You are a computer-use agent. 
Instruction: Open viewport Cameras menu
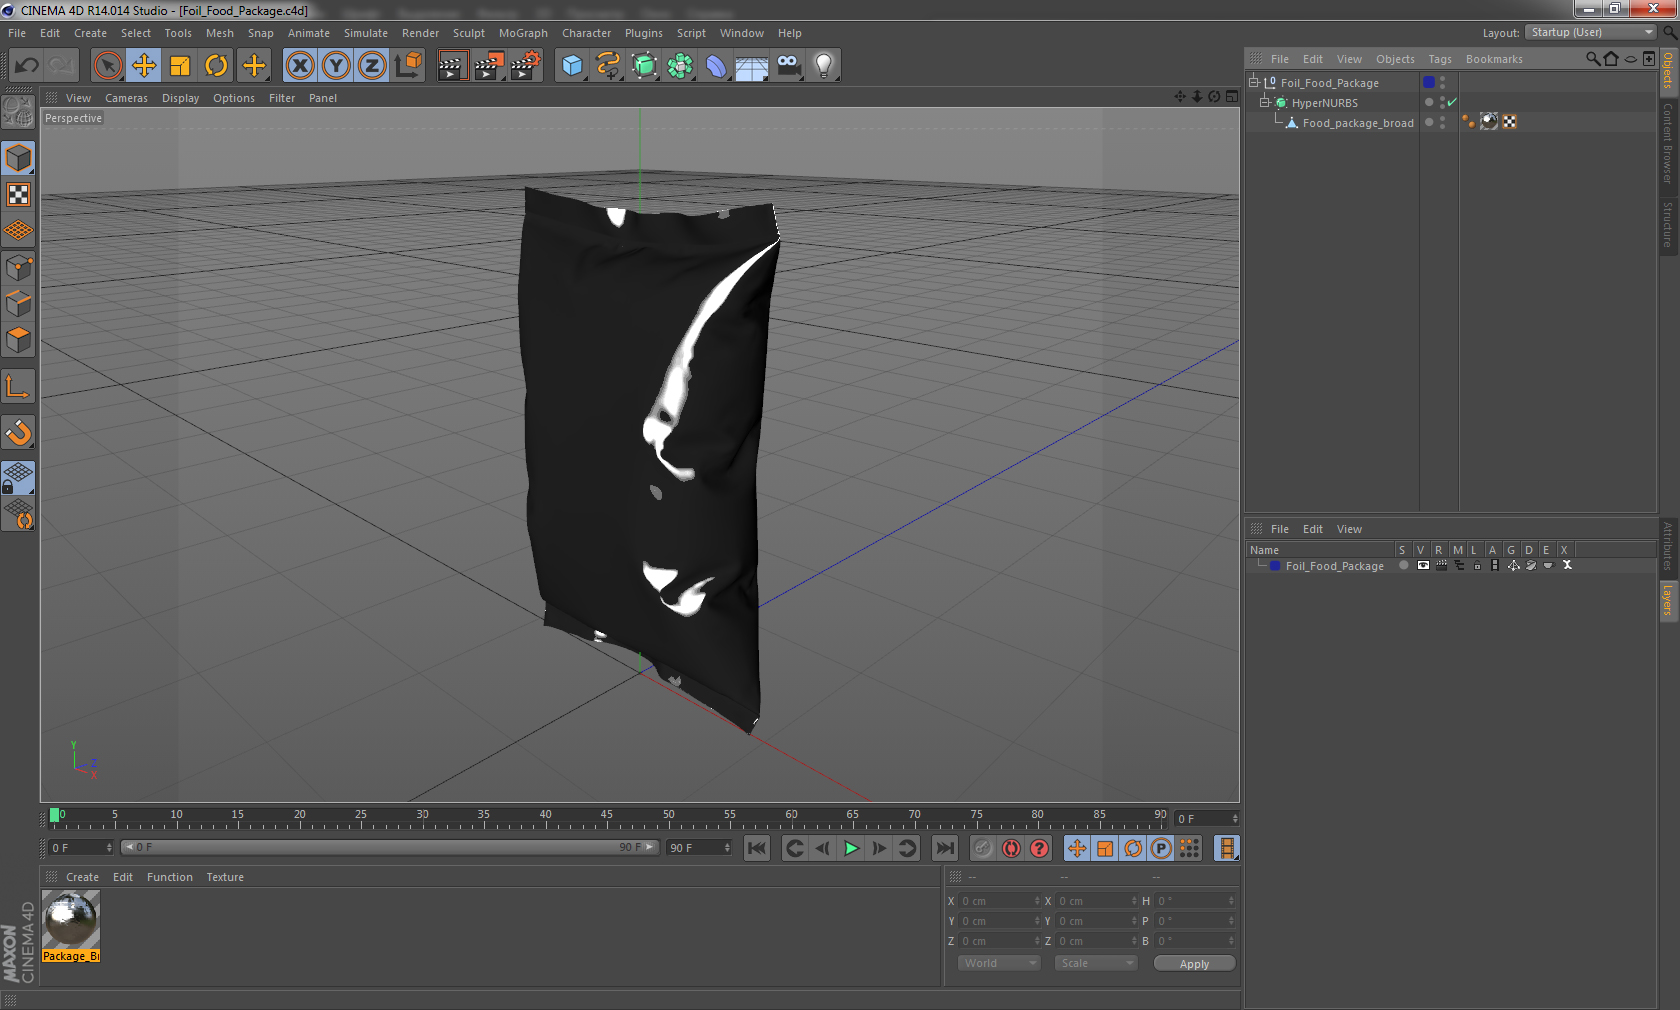(x=126, y=98)
